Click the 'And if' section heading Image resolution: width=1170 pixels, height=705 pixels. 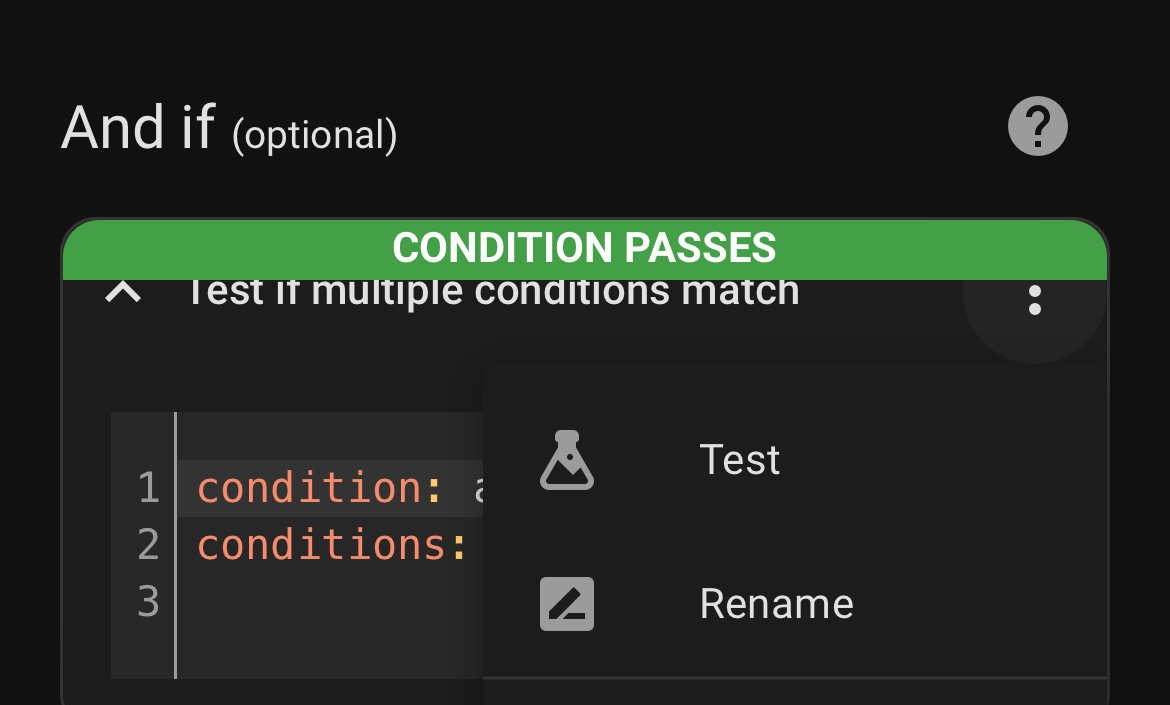(x=138, y=127)
